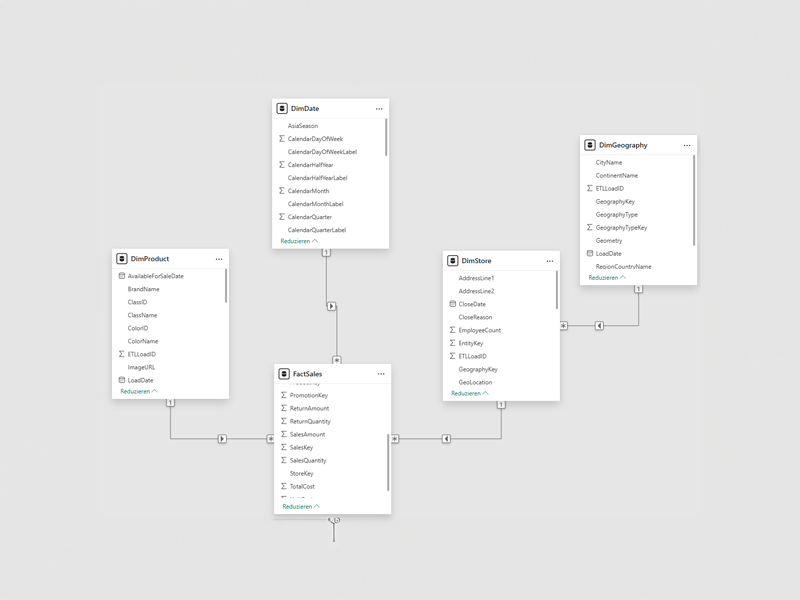Collapse the FactSales table with Reduzieren
The image size is (800, 600).
coord(301,506)
